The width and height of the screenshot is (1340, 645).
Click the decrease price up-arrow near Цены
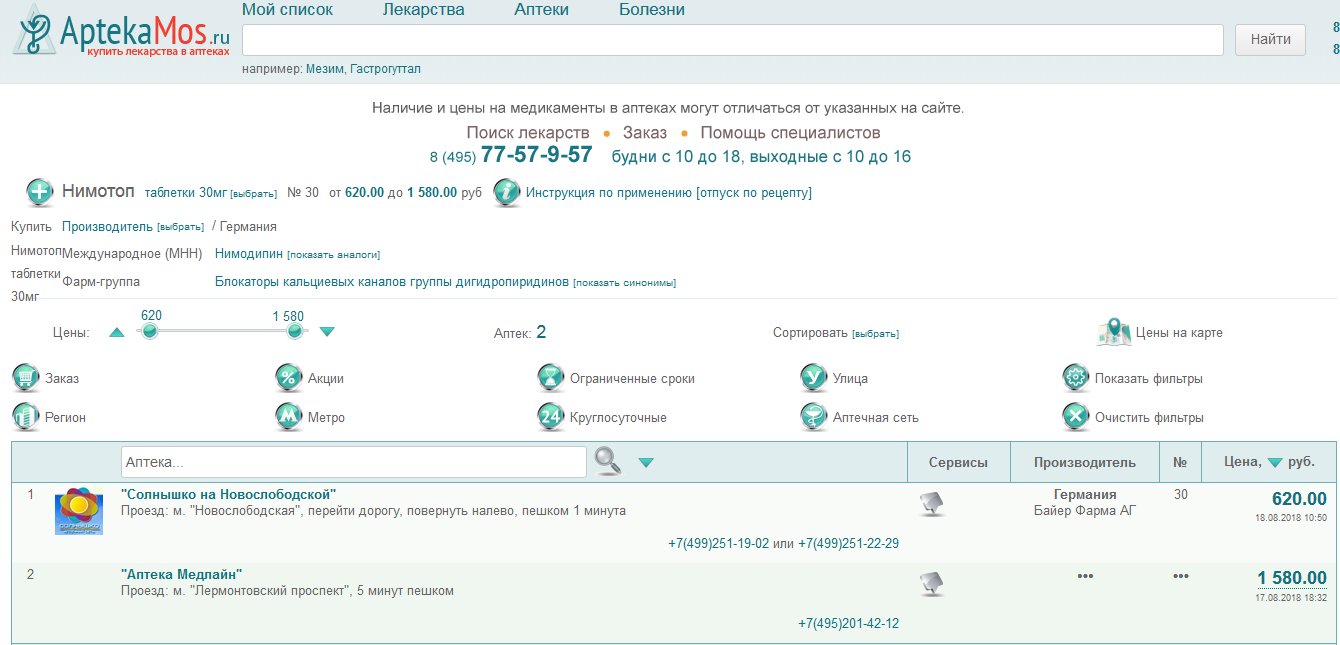[117, 333]
